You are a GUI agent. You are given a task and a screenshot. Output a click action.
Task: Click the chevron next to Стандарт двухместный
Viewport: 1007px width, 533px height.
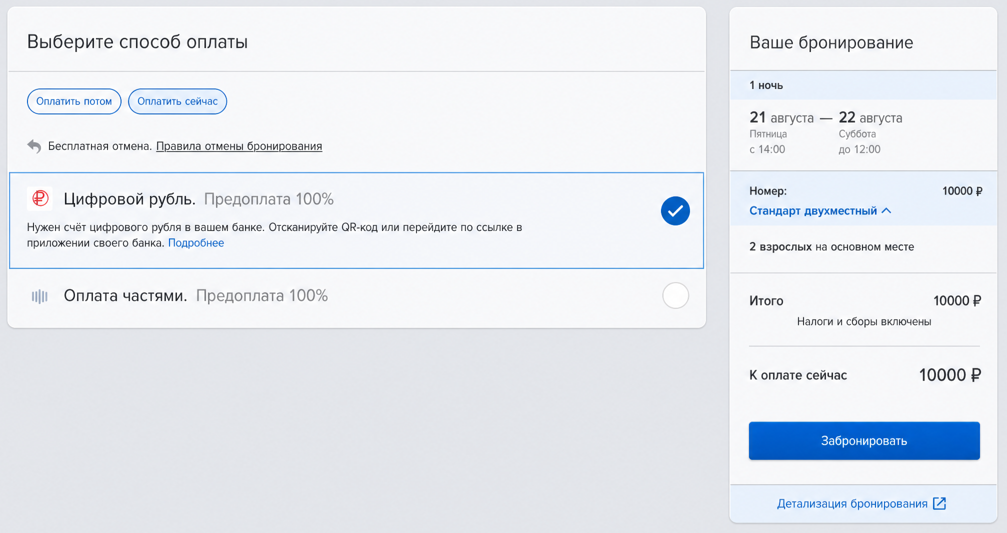886,211
